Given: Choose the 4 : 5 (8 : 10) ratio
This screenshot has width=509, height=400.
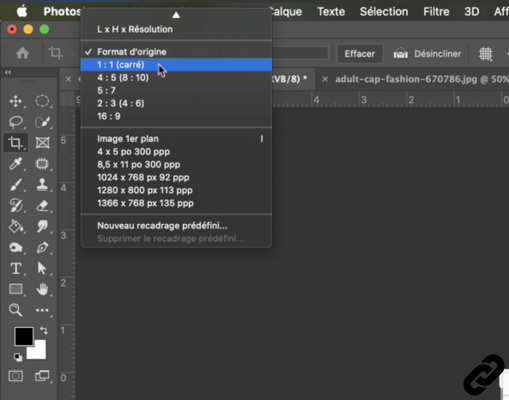Looking at the screenshot, I should click(x=176, y=78).
